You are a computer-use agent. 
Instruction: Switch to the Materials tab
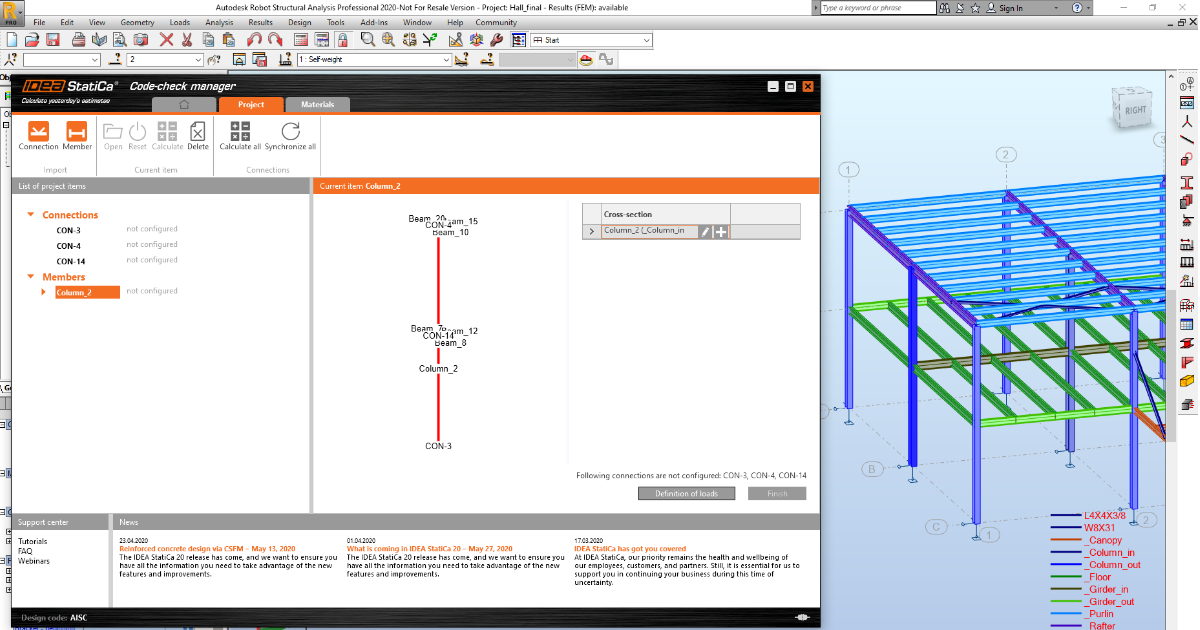coord(318,104)
